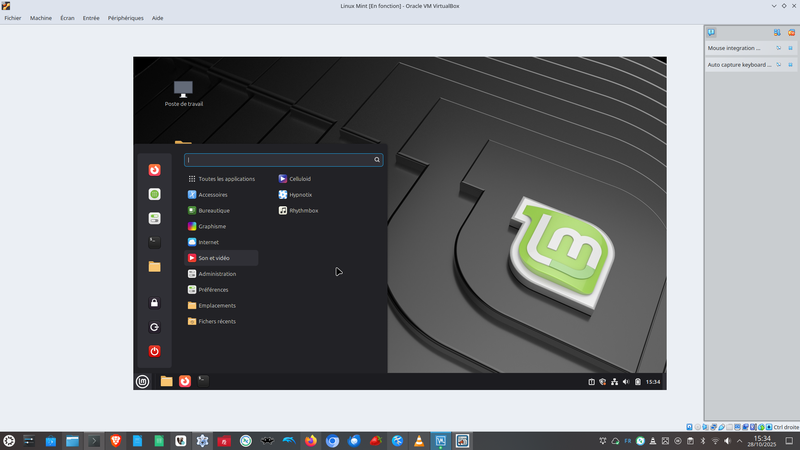The width and height of the screenshot is (800, 450).
Task: Select the Bureautique category
Action: point(213,211)
